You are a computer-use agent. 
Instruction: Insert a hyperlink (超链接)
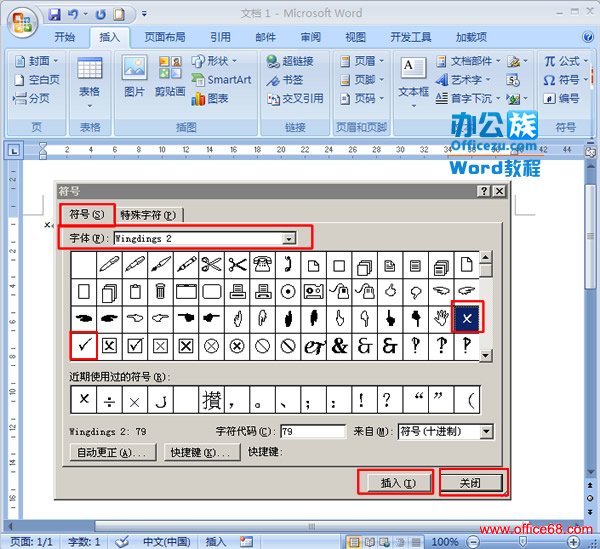pos(290,61)
